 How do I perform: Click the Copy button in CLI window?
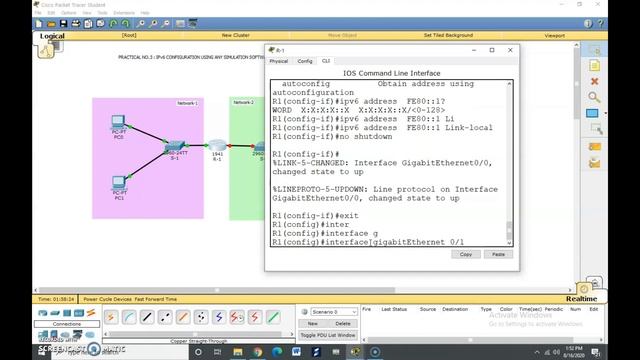click(x=466, y=254)
